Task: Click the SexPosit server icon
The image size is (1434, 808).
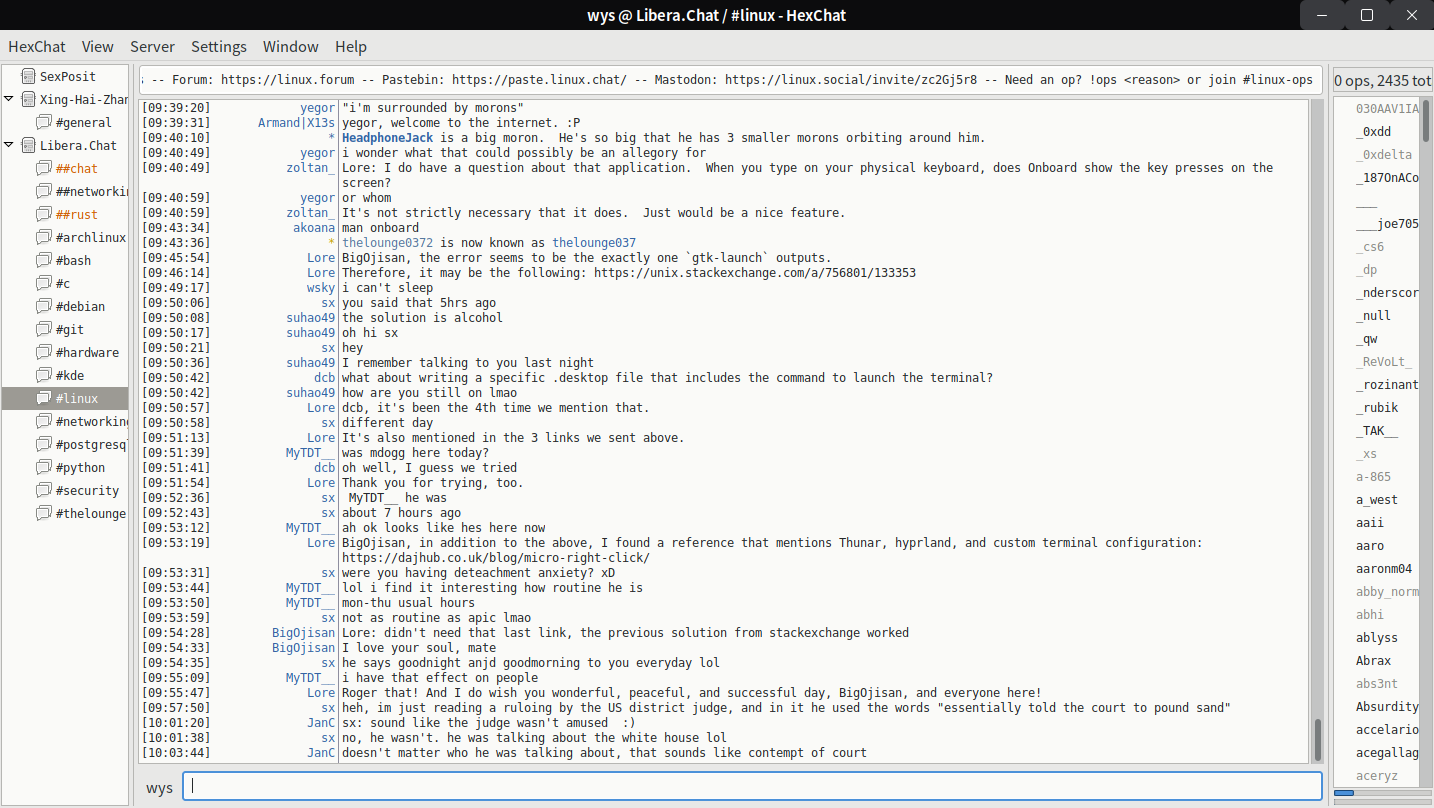Action: 28,76
